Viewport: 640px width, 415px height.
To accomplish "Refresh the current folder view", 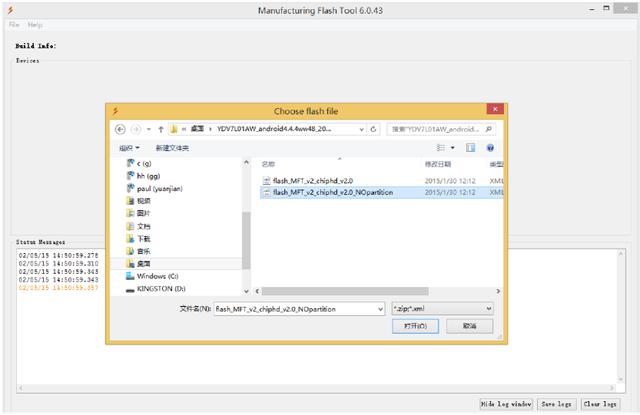I will [x=373, y=129].
